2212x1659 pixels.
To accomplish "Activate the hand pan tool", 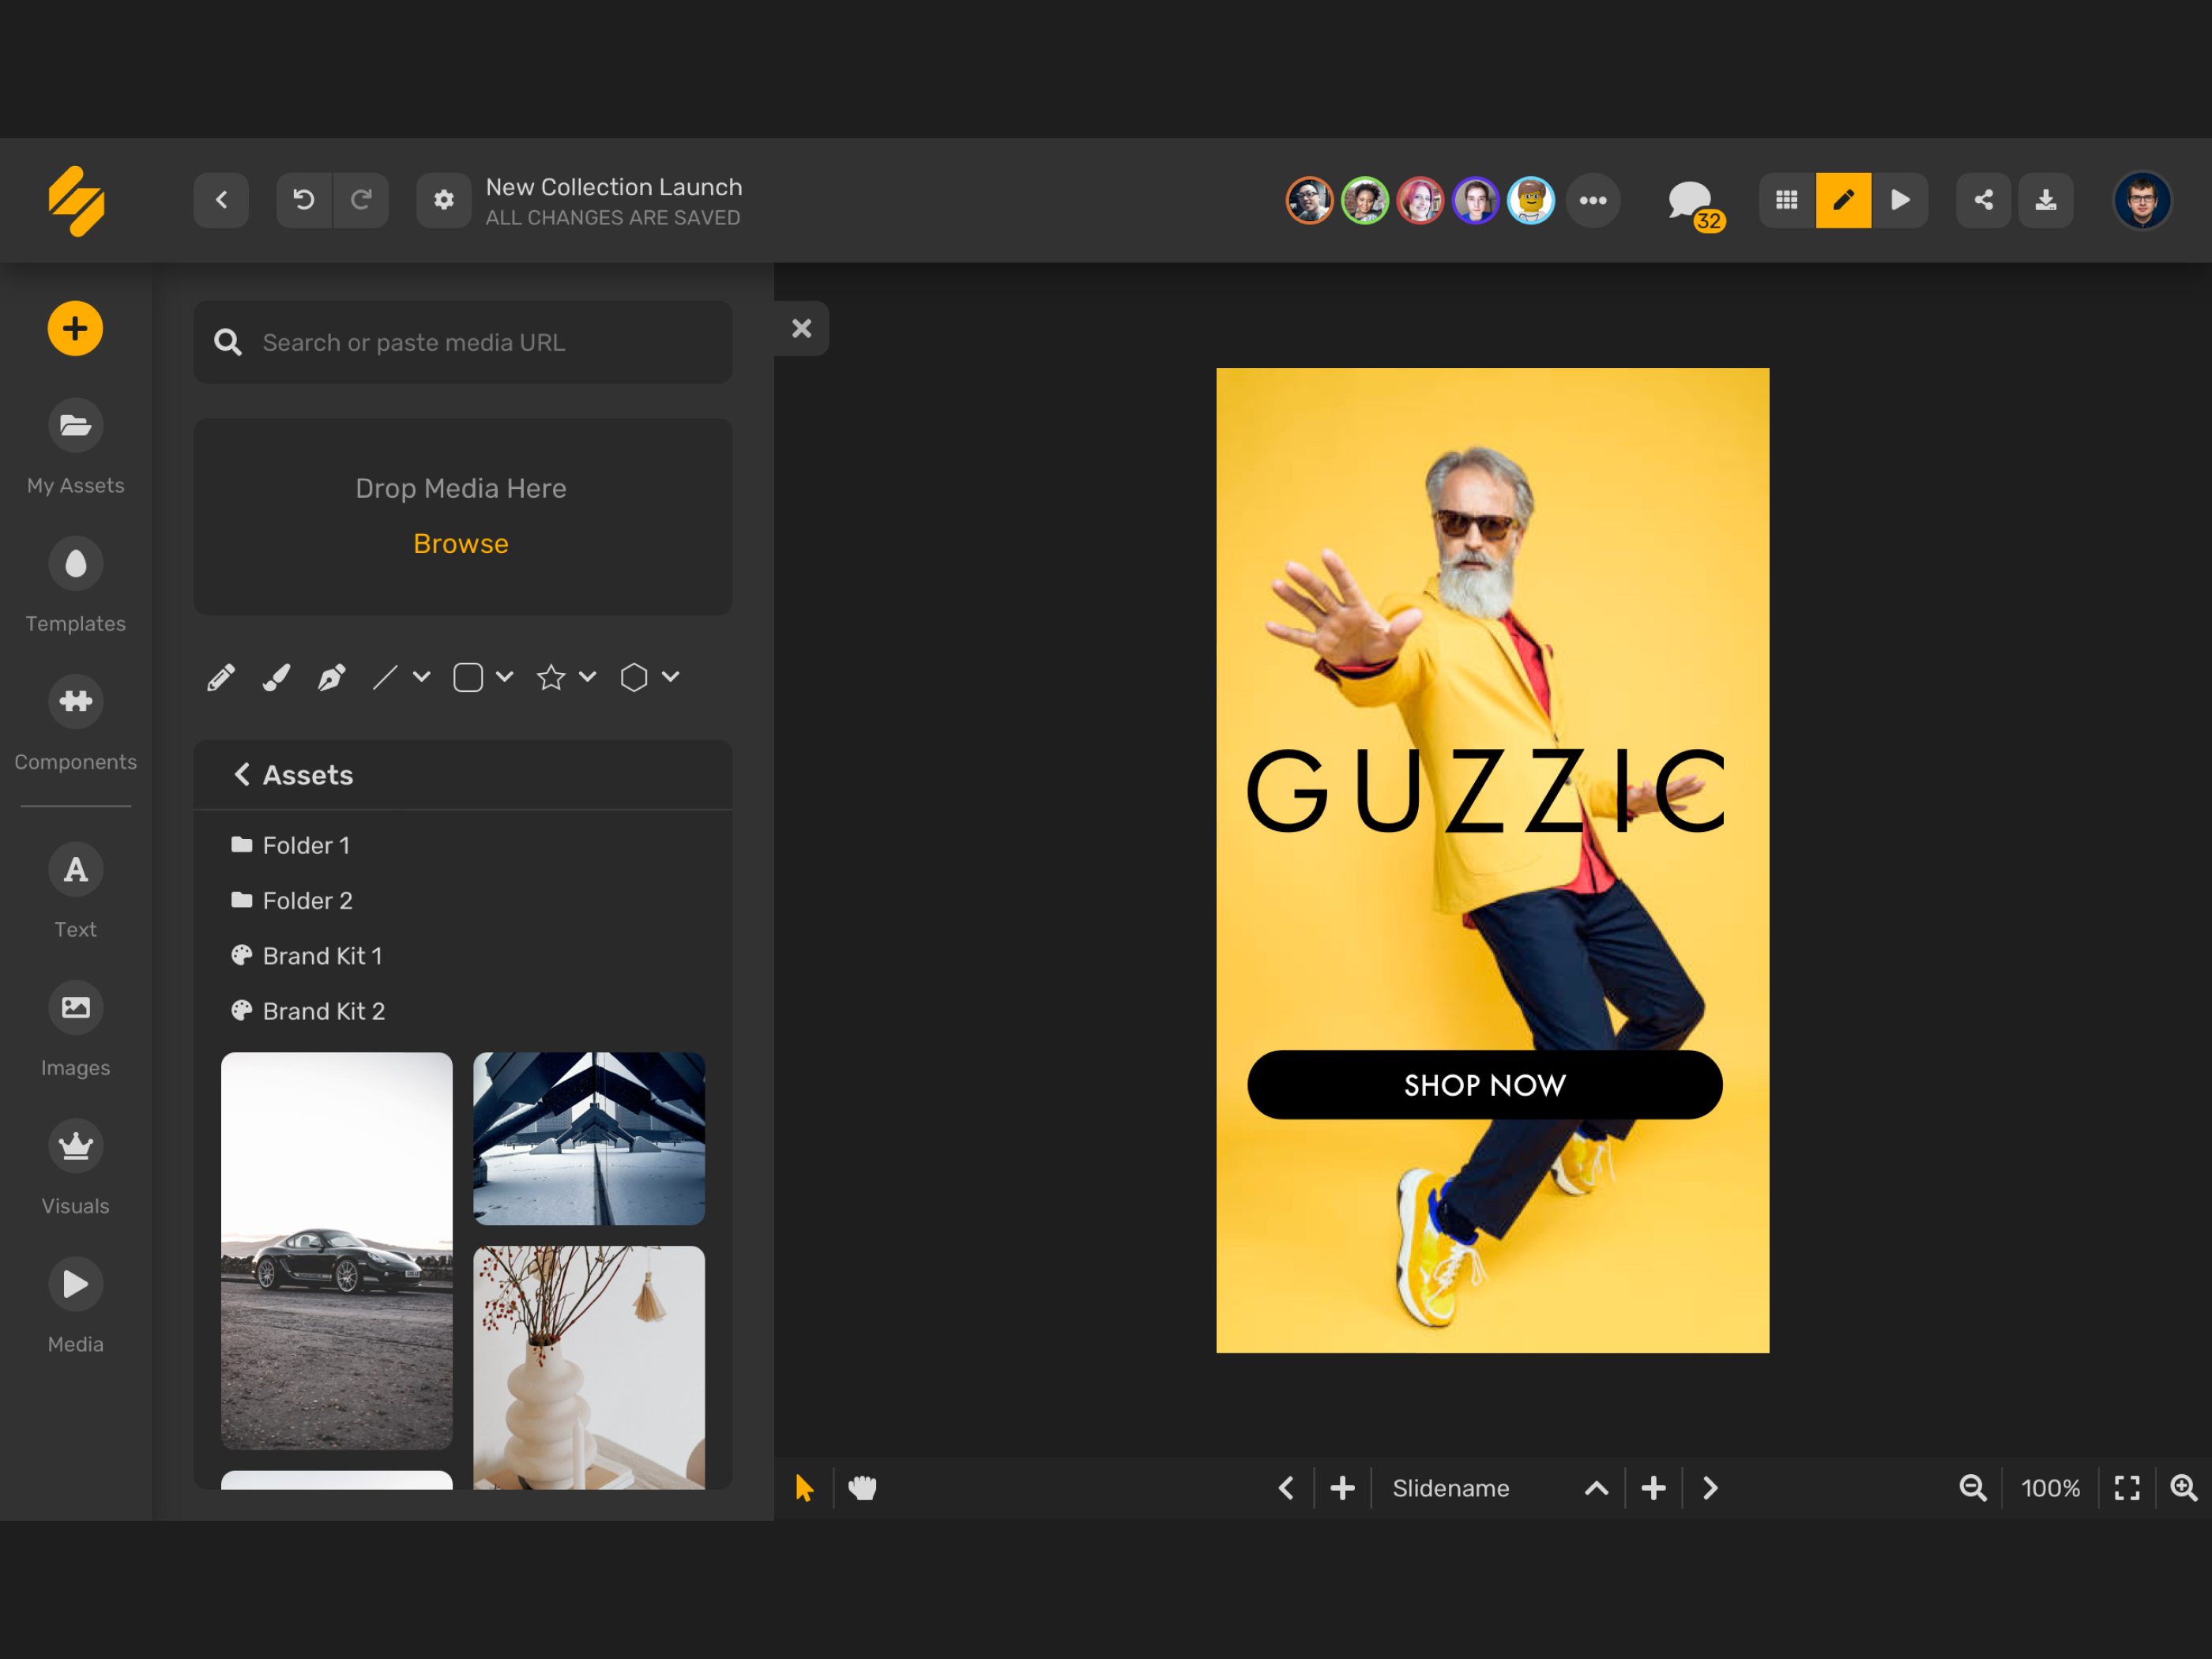I will [x=862, y=1488].
